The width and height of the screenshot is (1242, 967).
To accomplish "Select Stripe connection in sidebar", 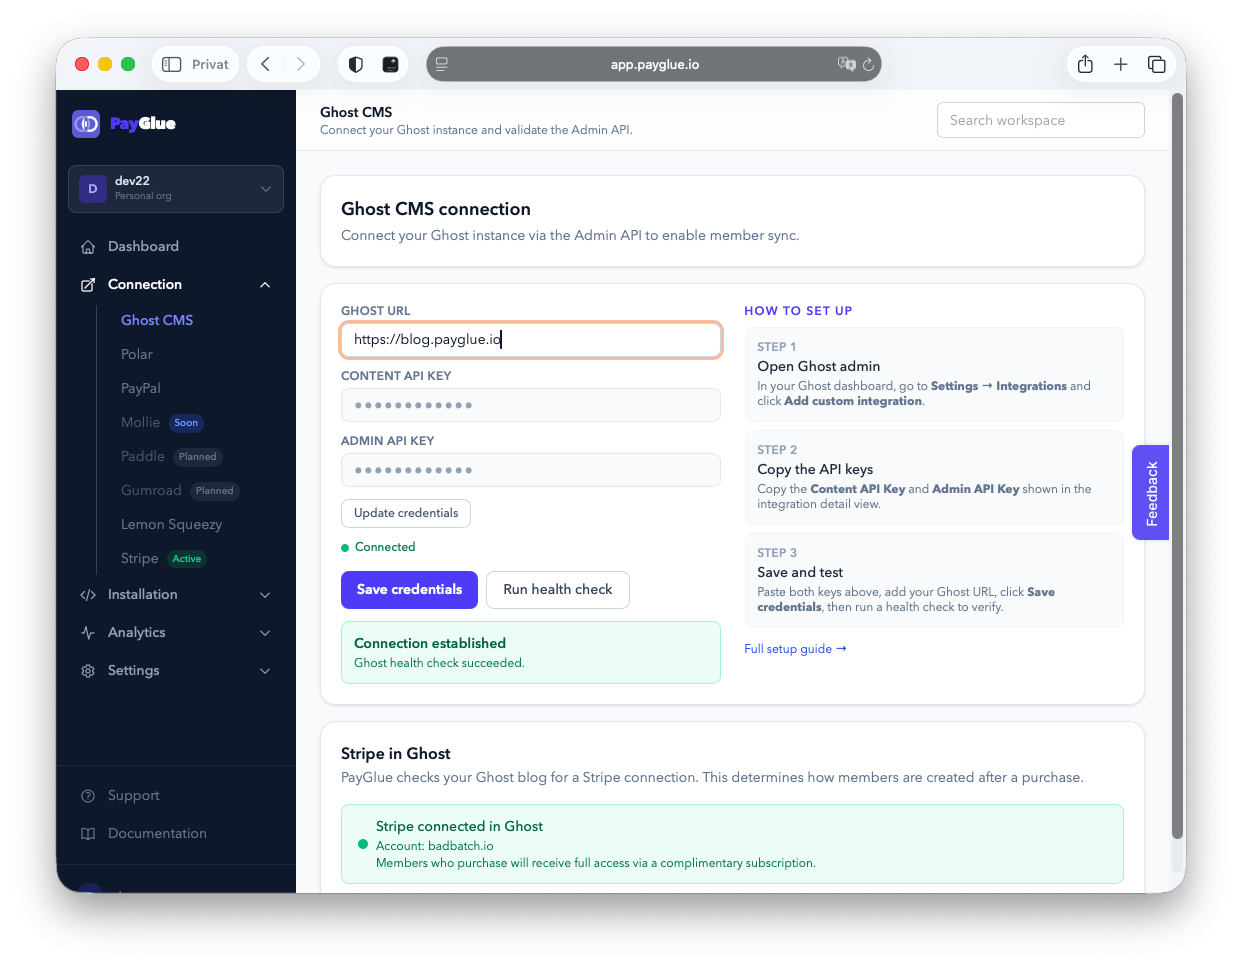I will coord(140,558).
